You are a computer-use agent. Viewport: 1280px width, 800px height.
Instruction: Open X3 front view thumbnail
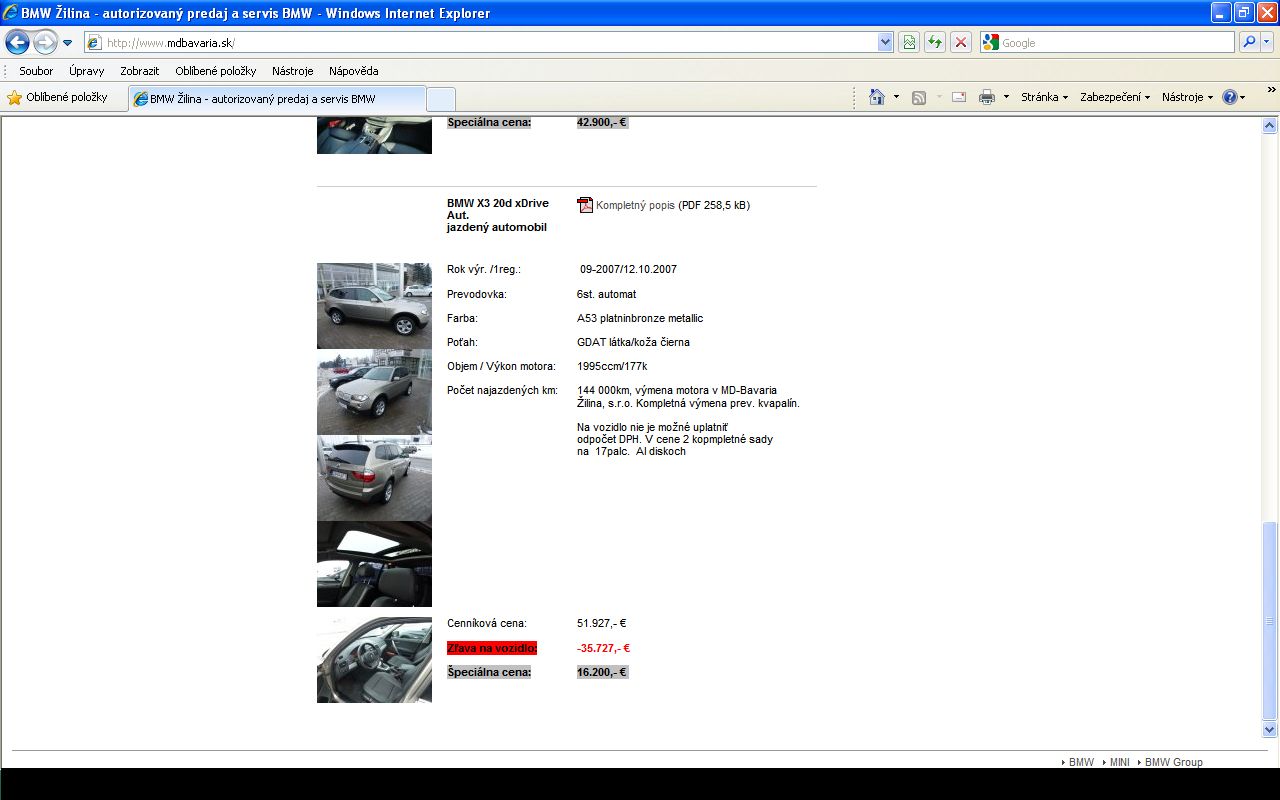tap(374, 392)
